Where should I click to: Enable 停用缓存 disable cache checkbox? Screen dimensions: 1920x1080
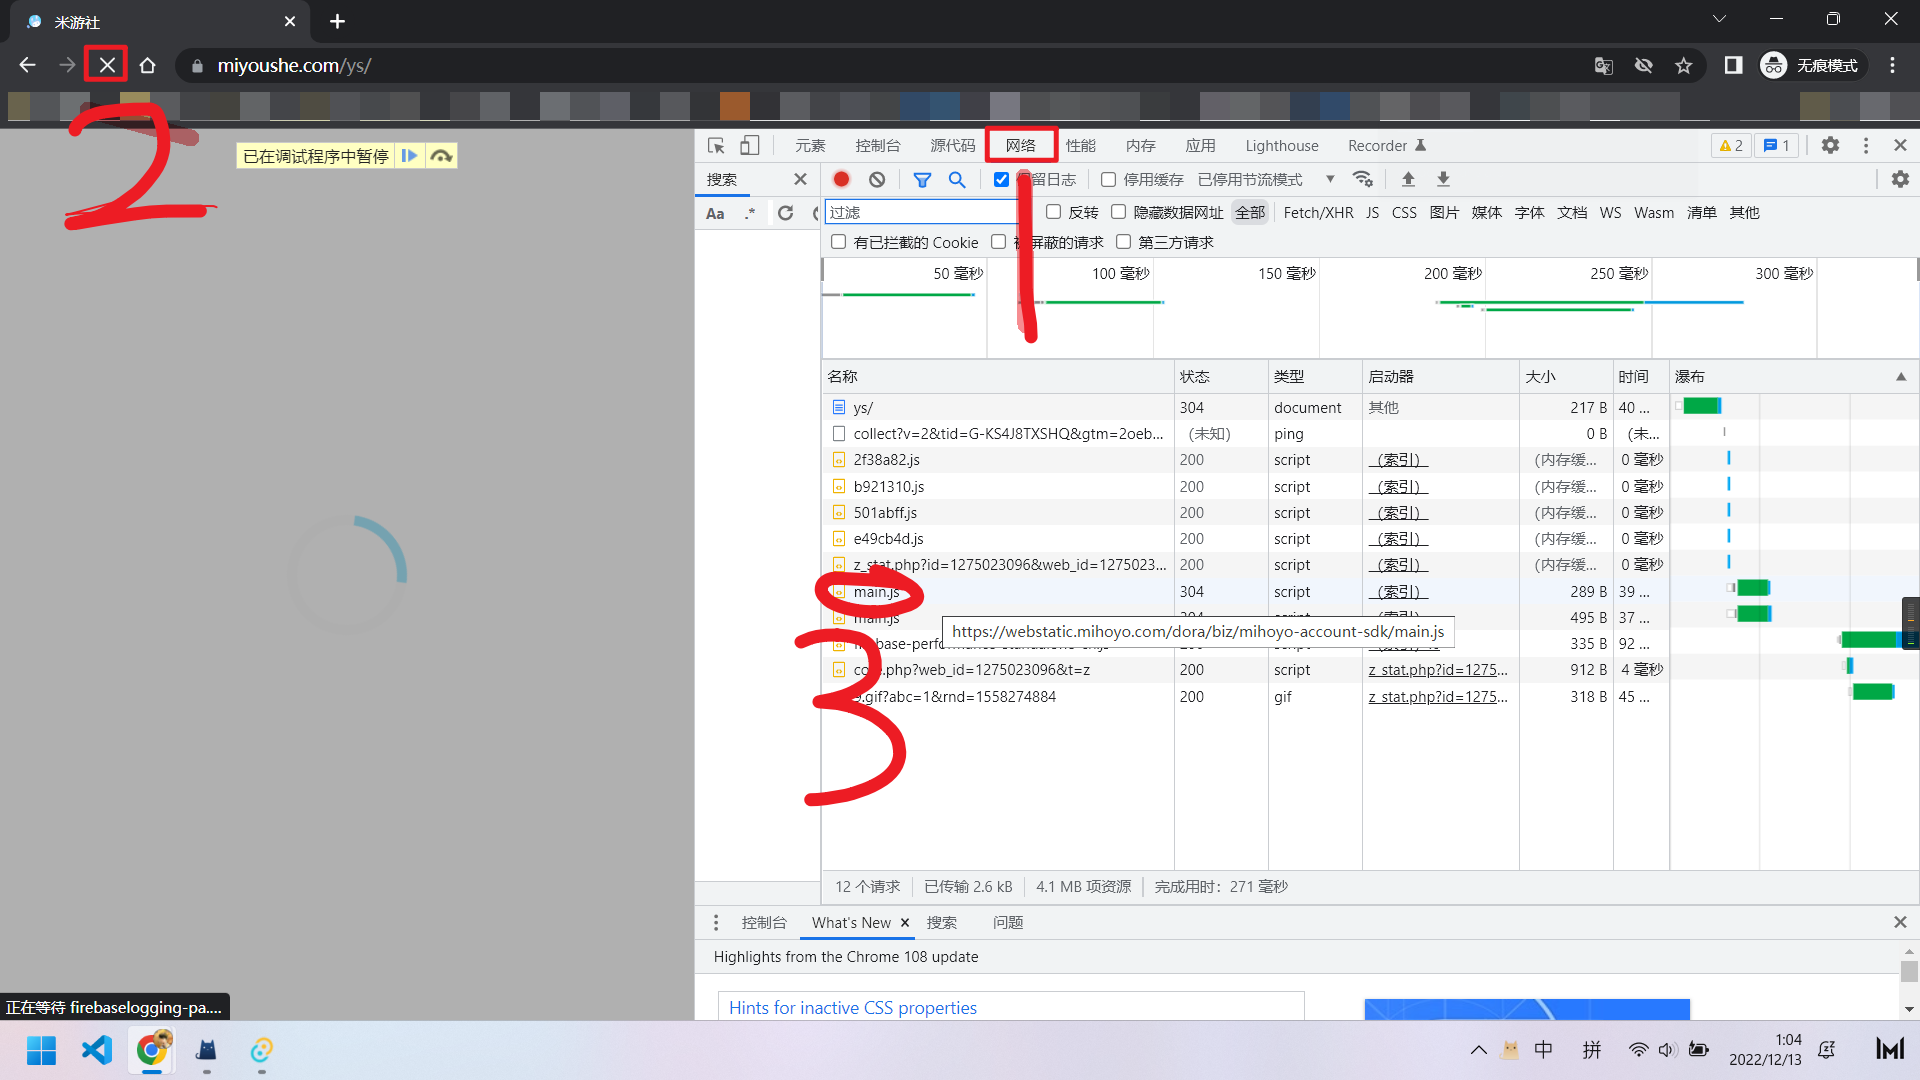pos(1108,180)
